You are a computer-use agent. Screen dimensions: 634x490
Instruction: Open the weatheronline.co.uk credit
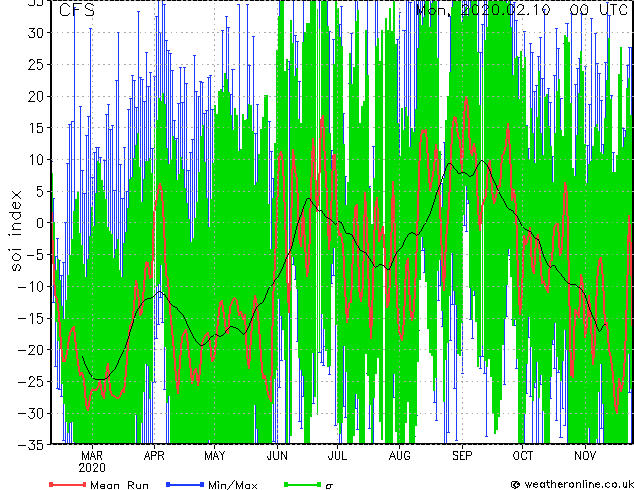pyautogui.click(x=572, y=484)
